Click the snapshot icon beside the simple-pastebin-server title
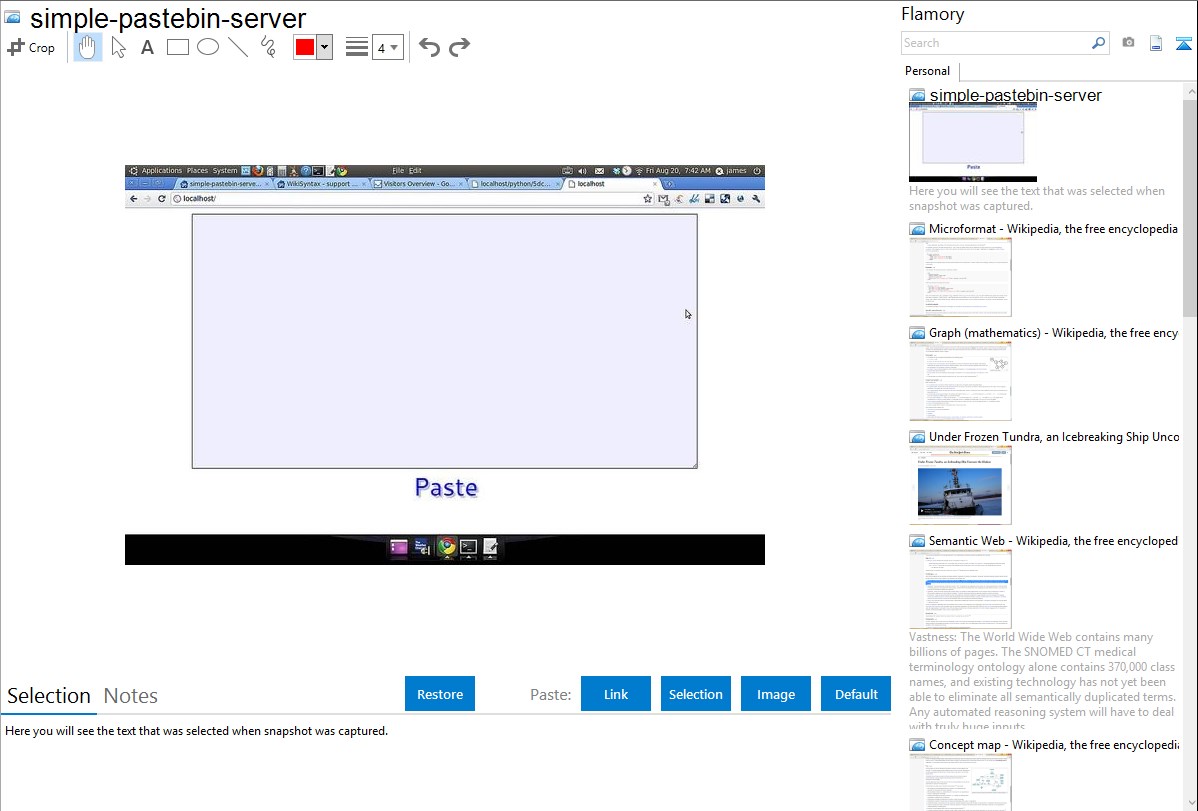Screen dimensions: 1198x811 [x=12, y=17]
